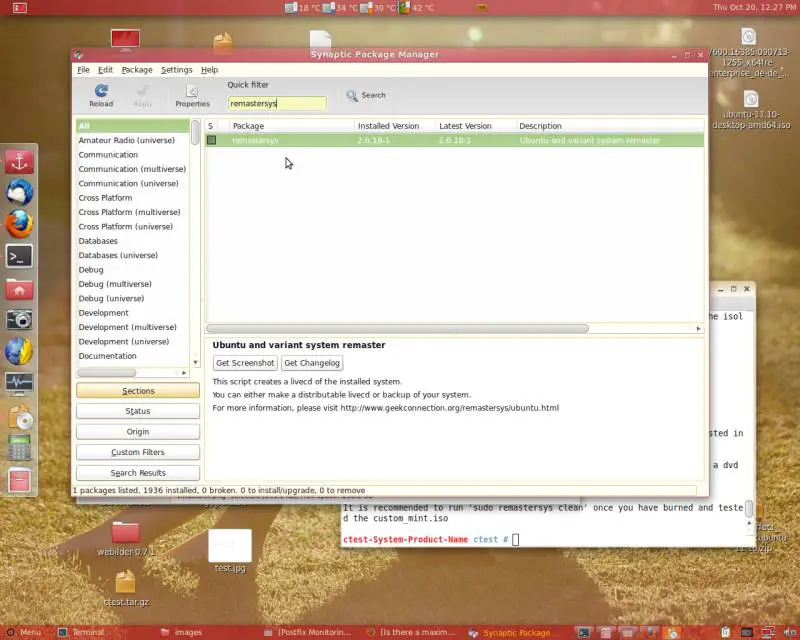Switch to the Origin filter view
Viewport: 800px width, 640px height.
[138, 432]
